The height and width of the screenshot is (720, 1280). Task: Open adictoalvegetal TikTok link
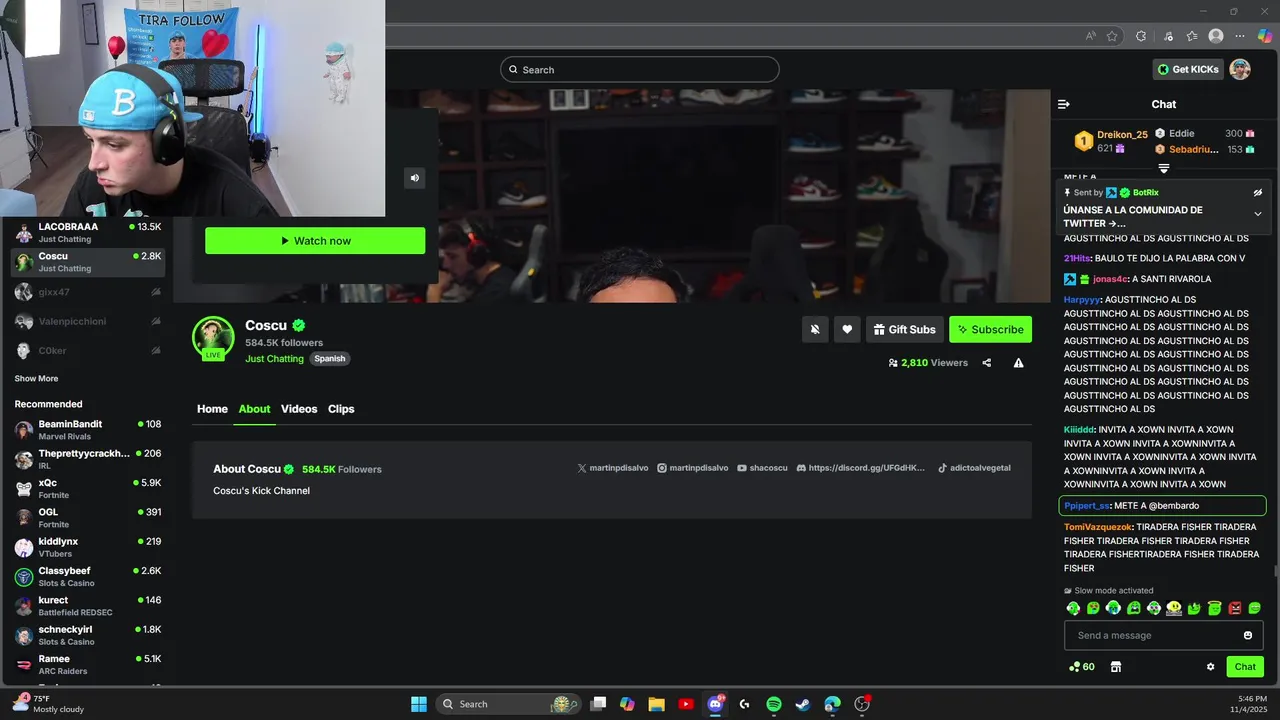[974, 468]
